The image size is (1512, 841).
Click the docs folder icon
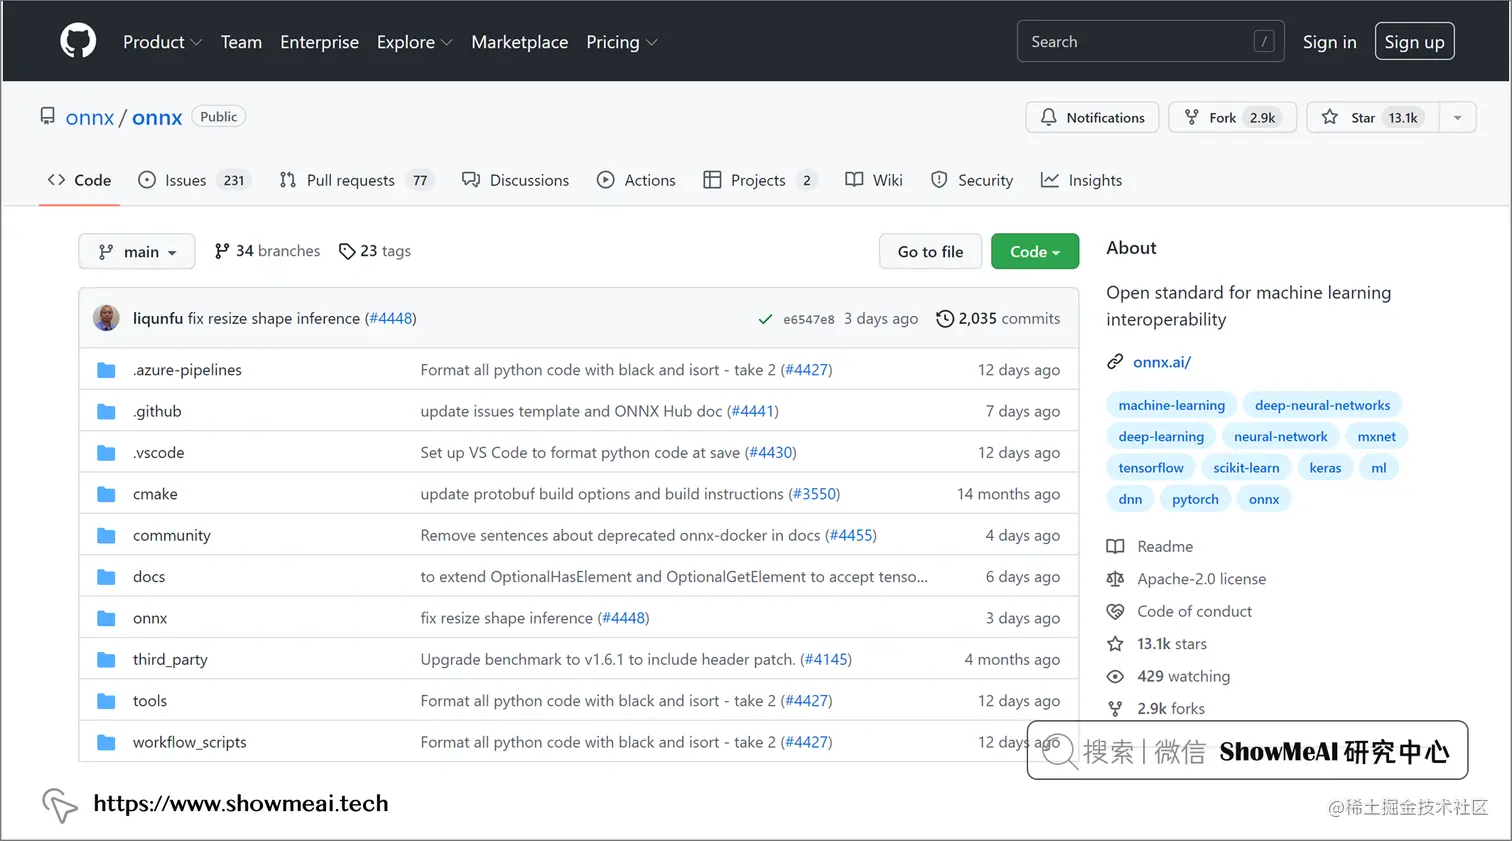coord(106,577)
